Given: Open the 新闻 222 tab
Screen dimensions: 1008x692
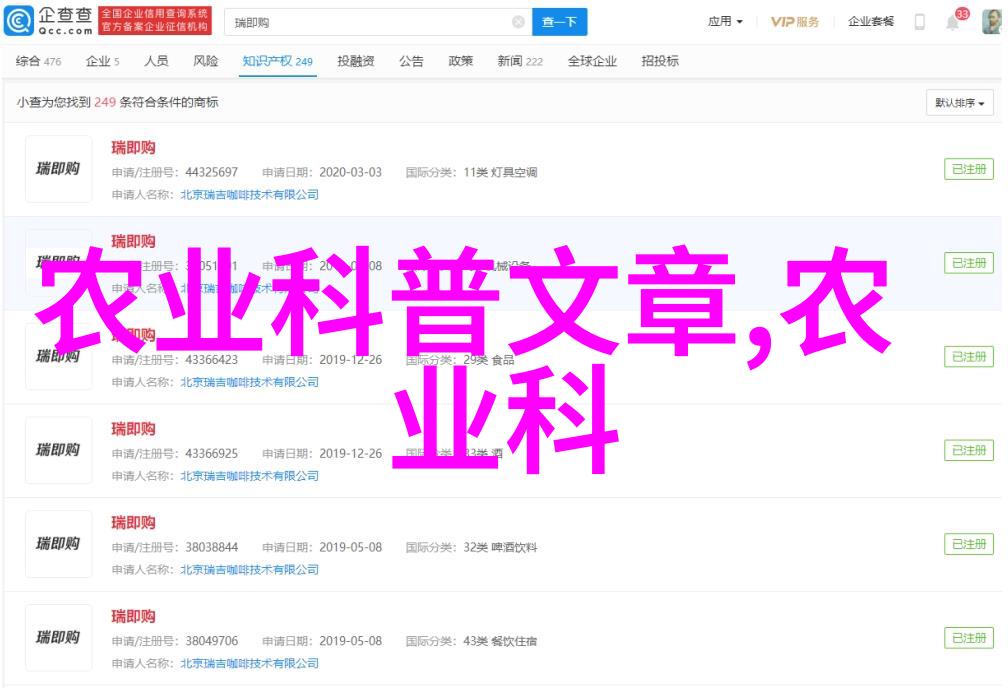Looking at the screenshot, I should pyautogui.click(x=519, y=61).
